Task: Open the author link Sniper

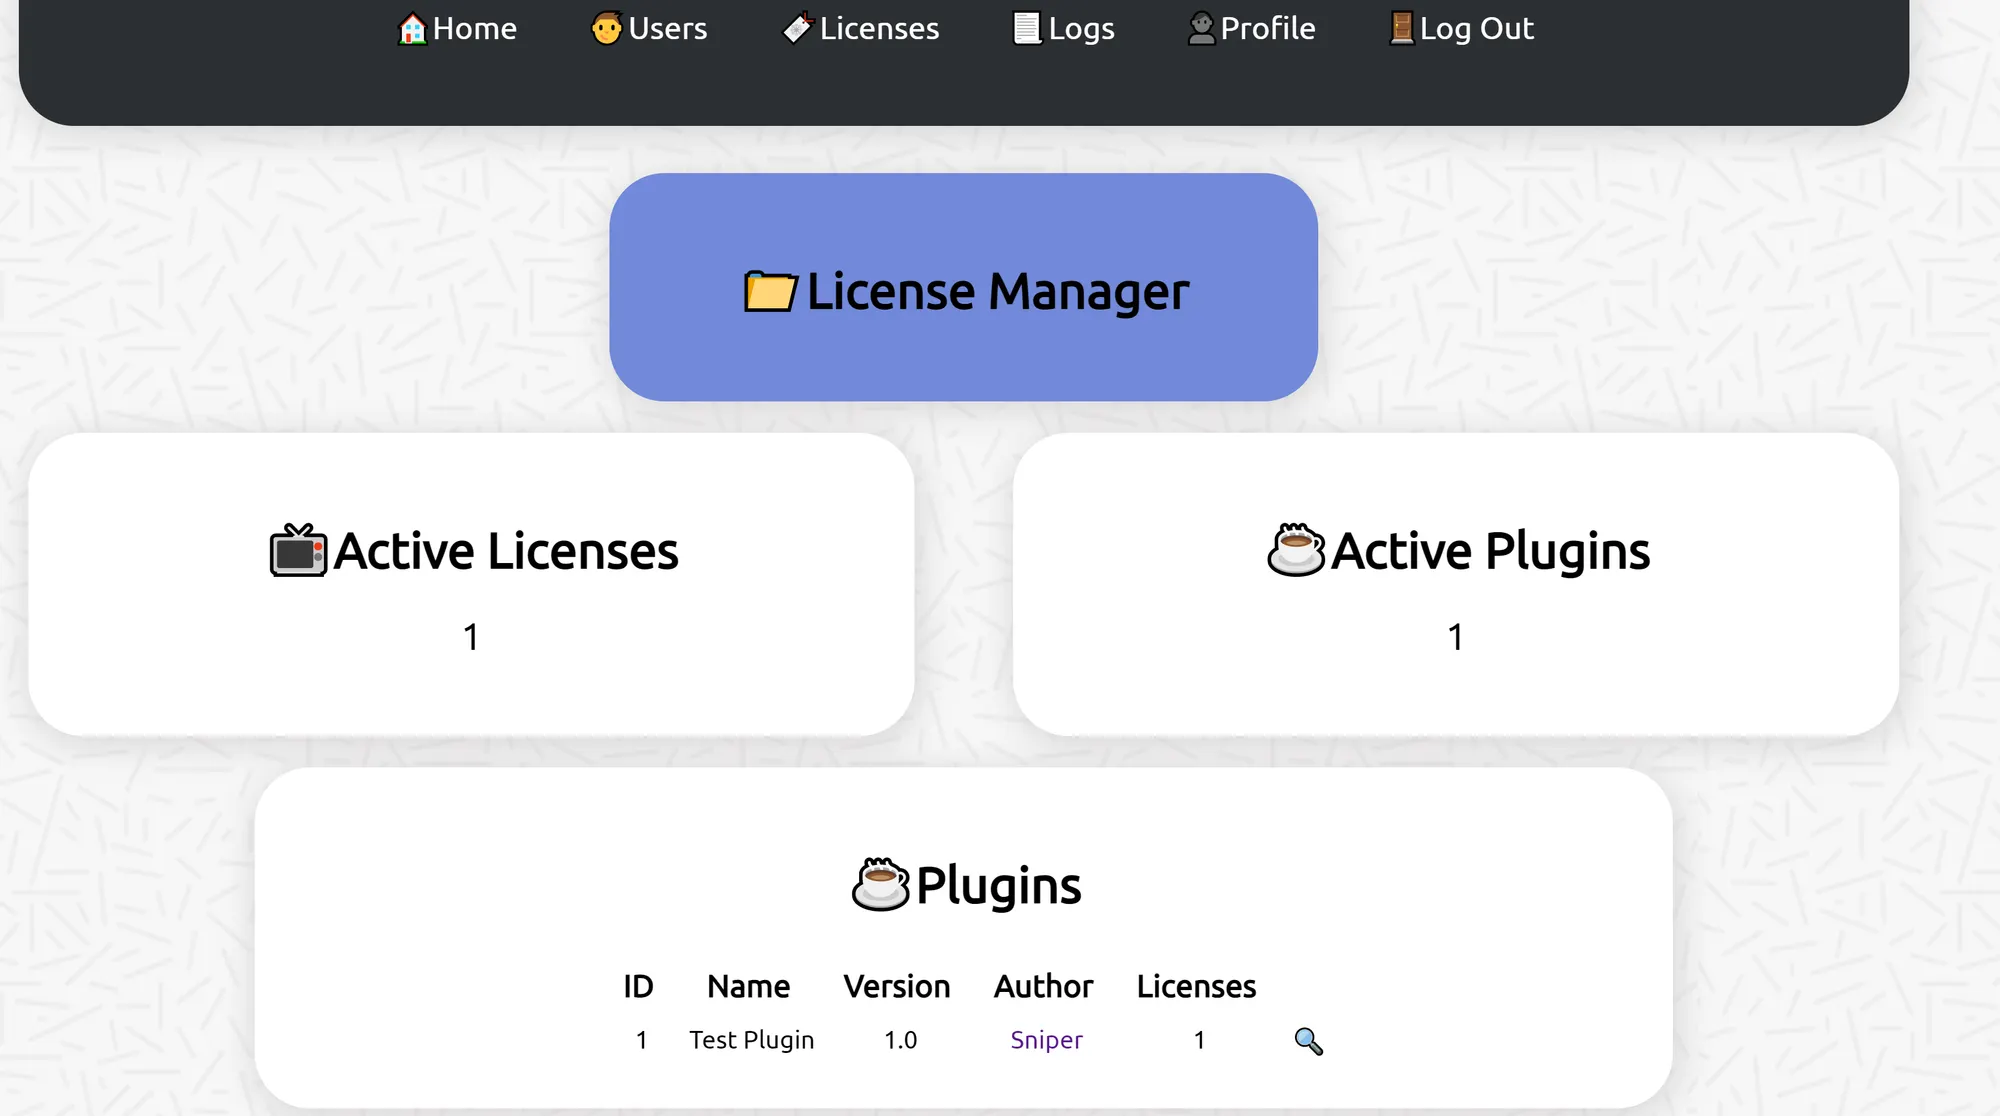Action: (x=1046, y=1040)
